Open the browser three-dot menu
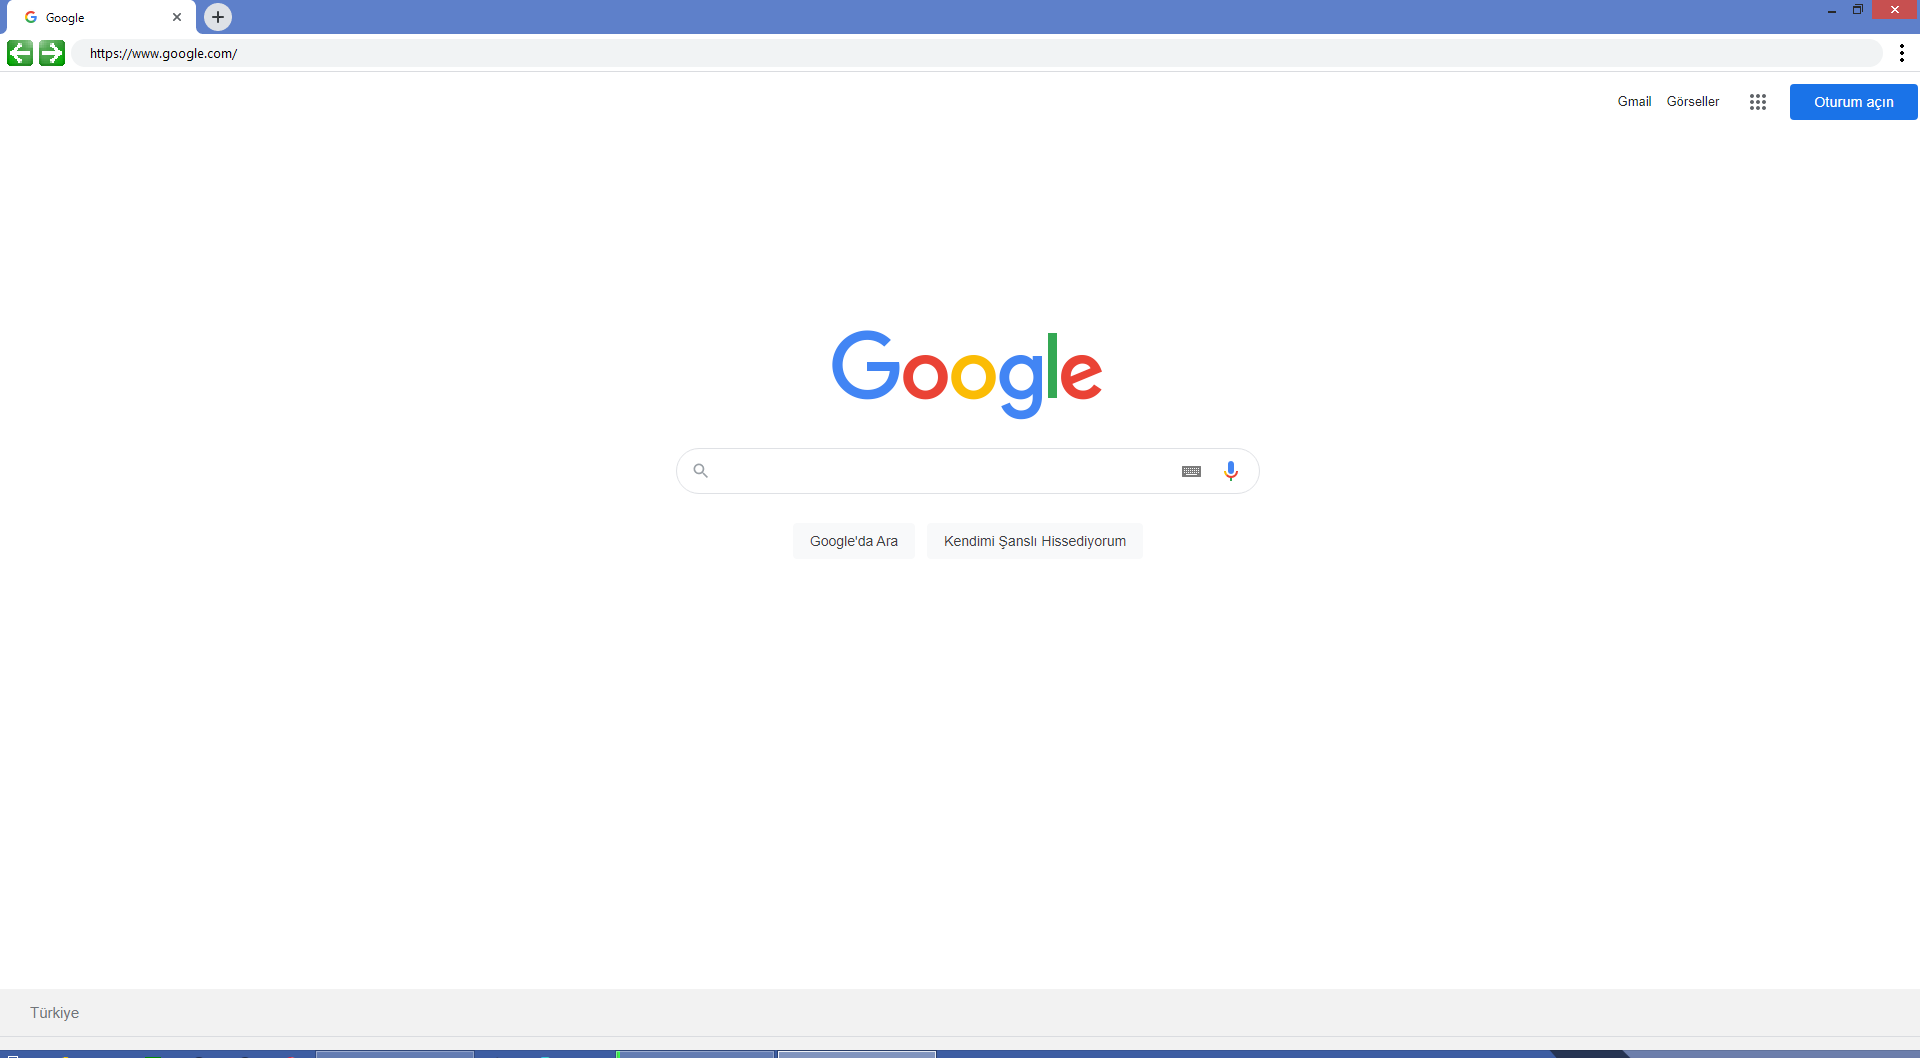The image size is (1920, 1058). pyautogui.click(x=1901, y=53)
